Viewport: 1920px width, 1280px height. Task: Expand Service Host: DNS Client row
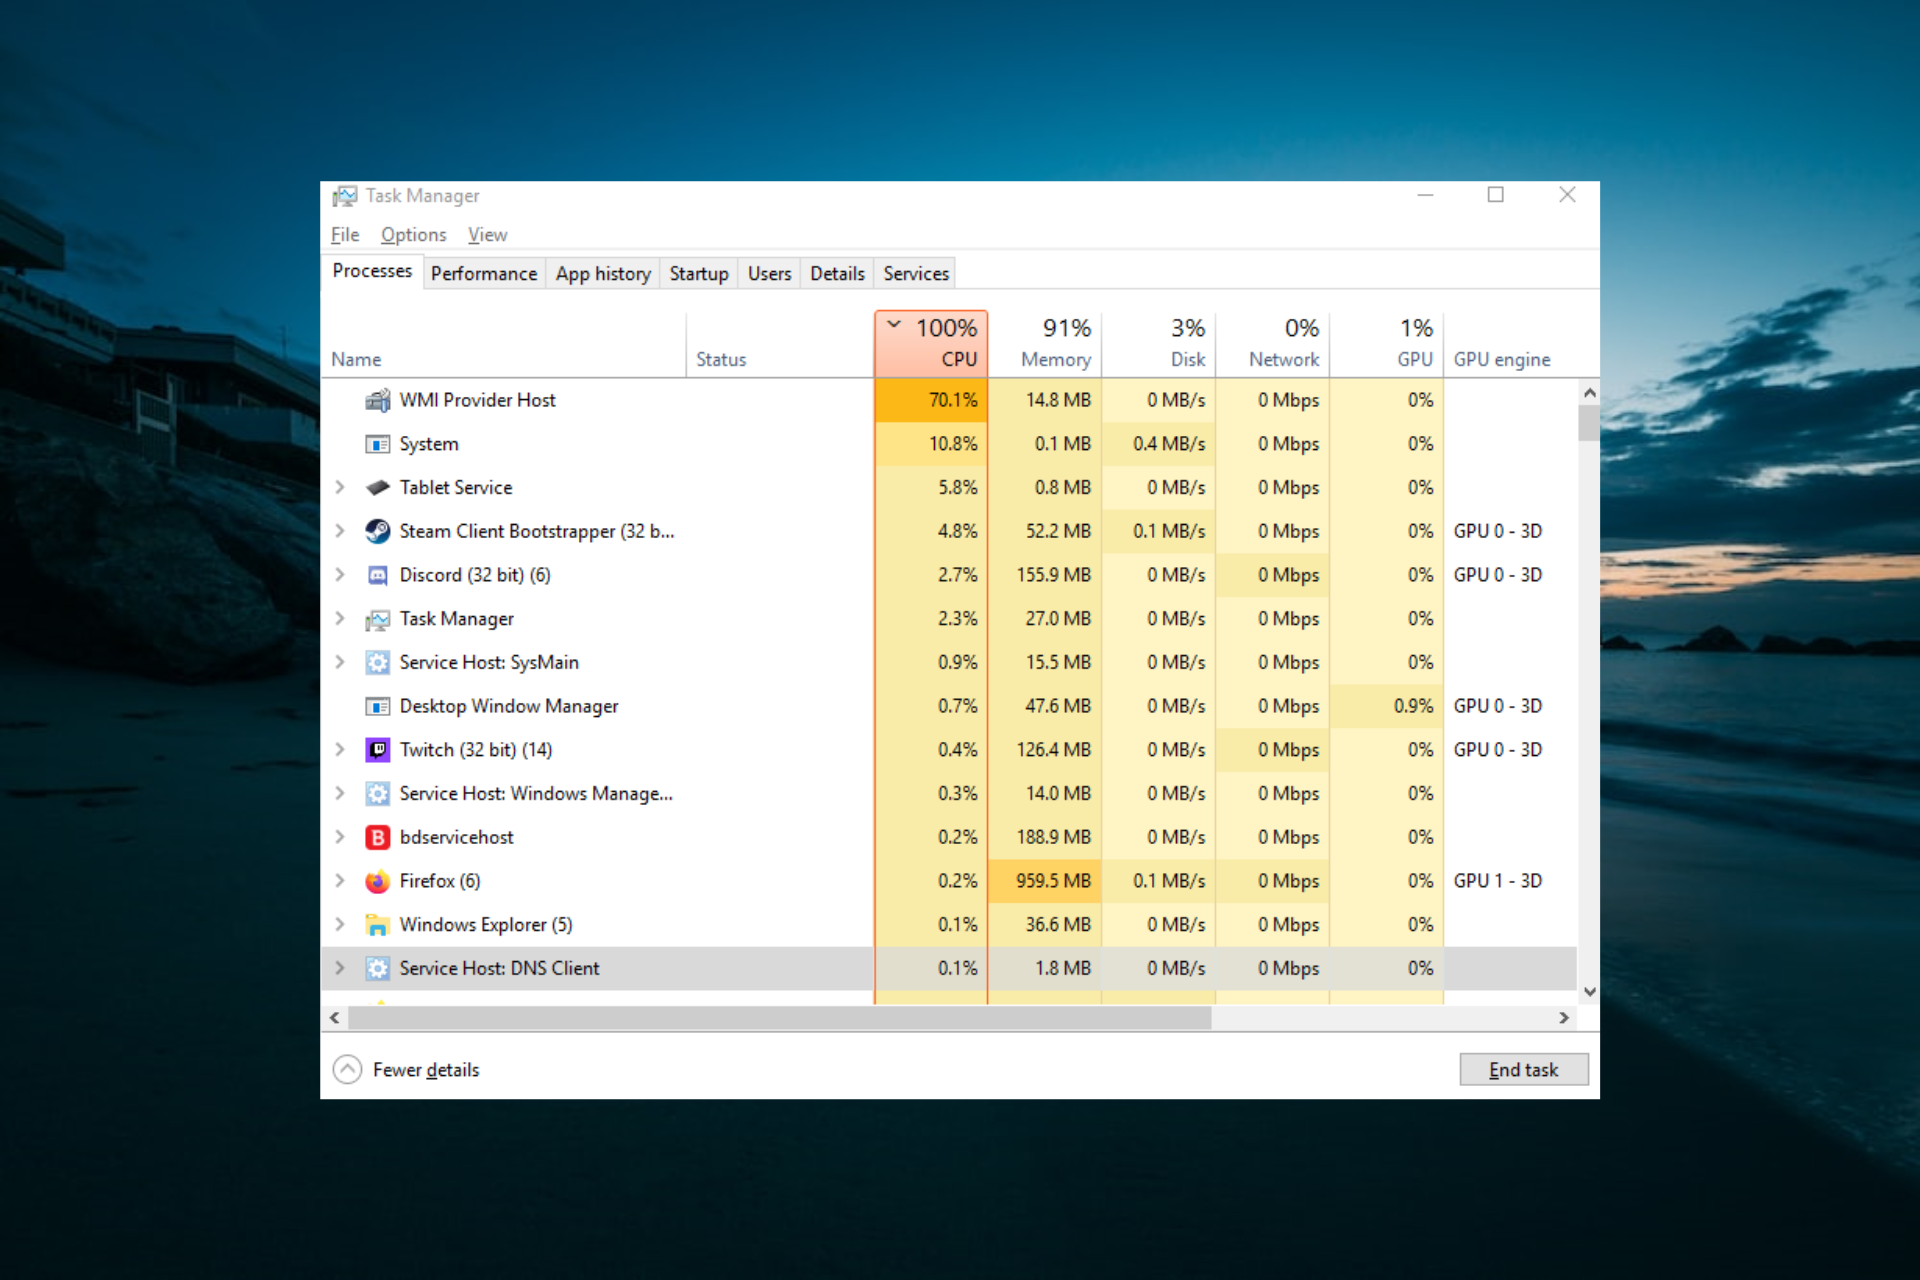pyautogui.click(x=340, y=968)
